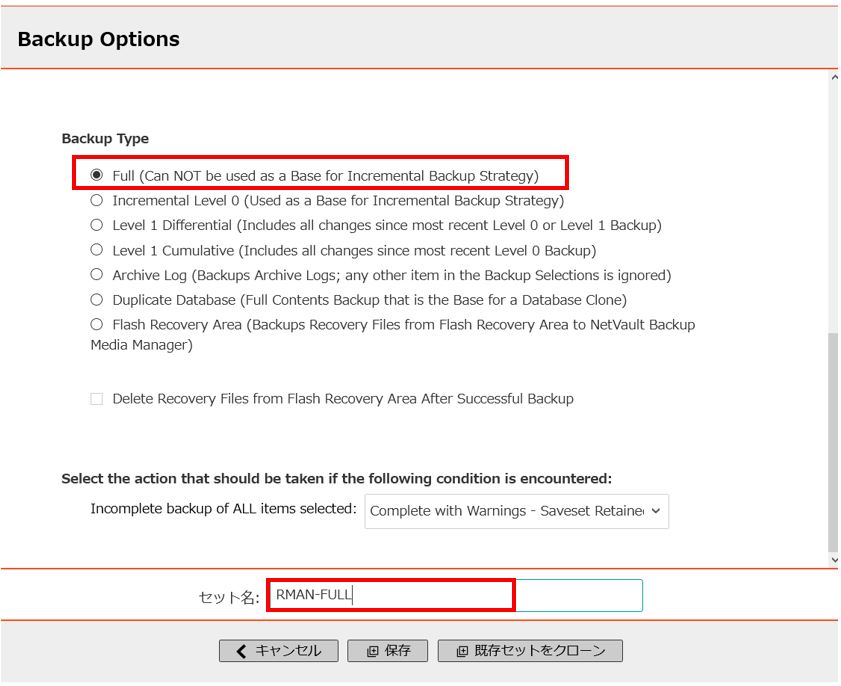Viewport: 841px width, 686px height.
Task: Open the Incomplete backup action dropdown
Action: tap(517, 511)
